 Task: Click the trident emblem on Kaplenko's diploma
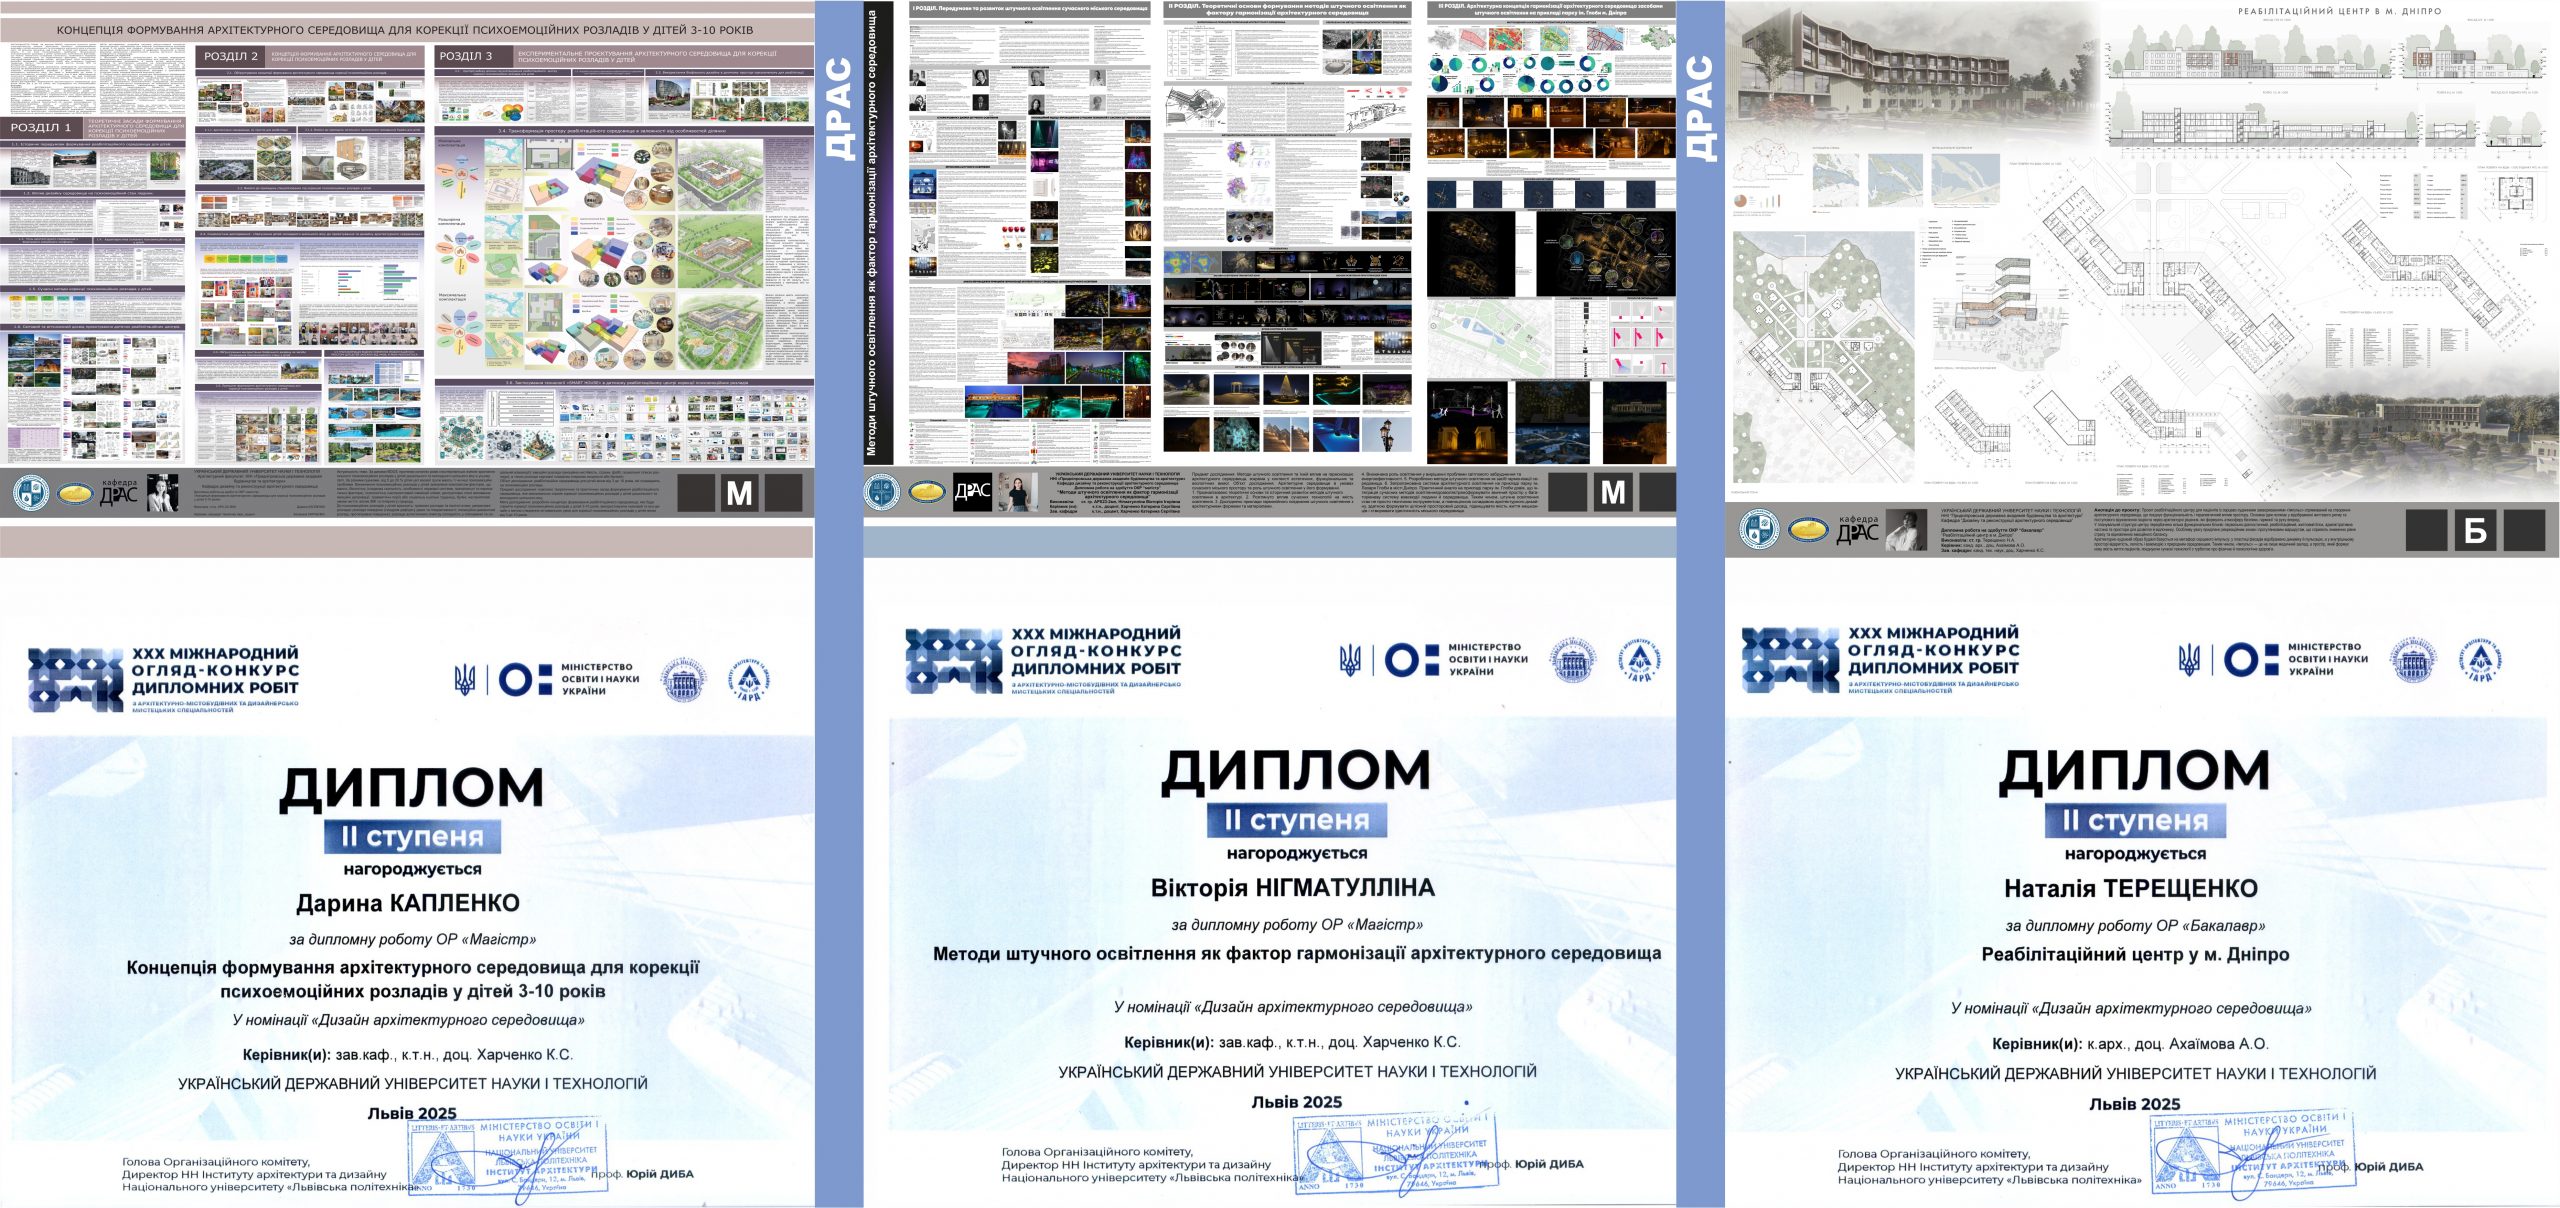[465, 680]
